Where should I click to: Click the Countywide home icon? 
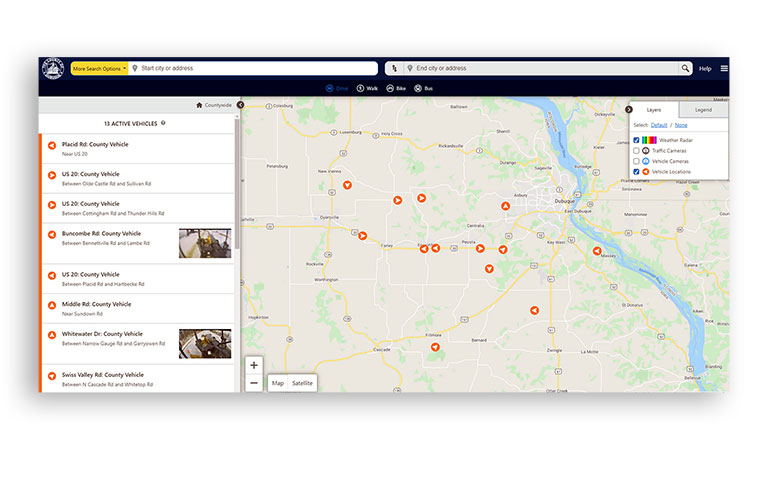200,104
